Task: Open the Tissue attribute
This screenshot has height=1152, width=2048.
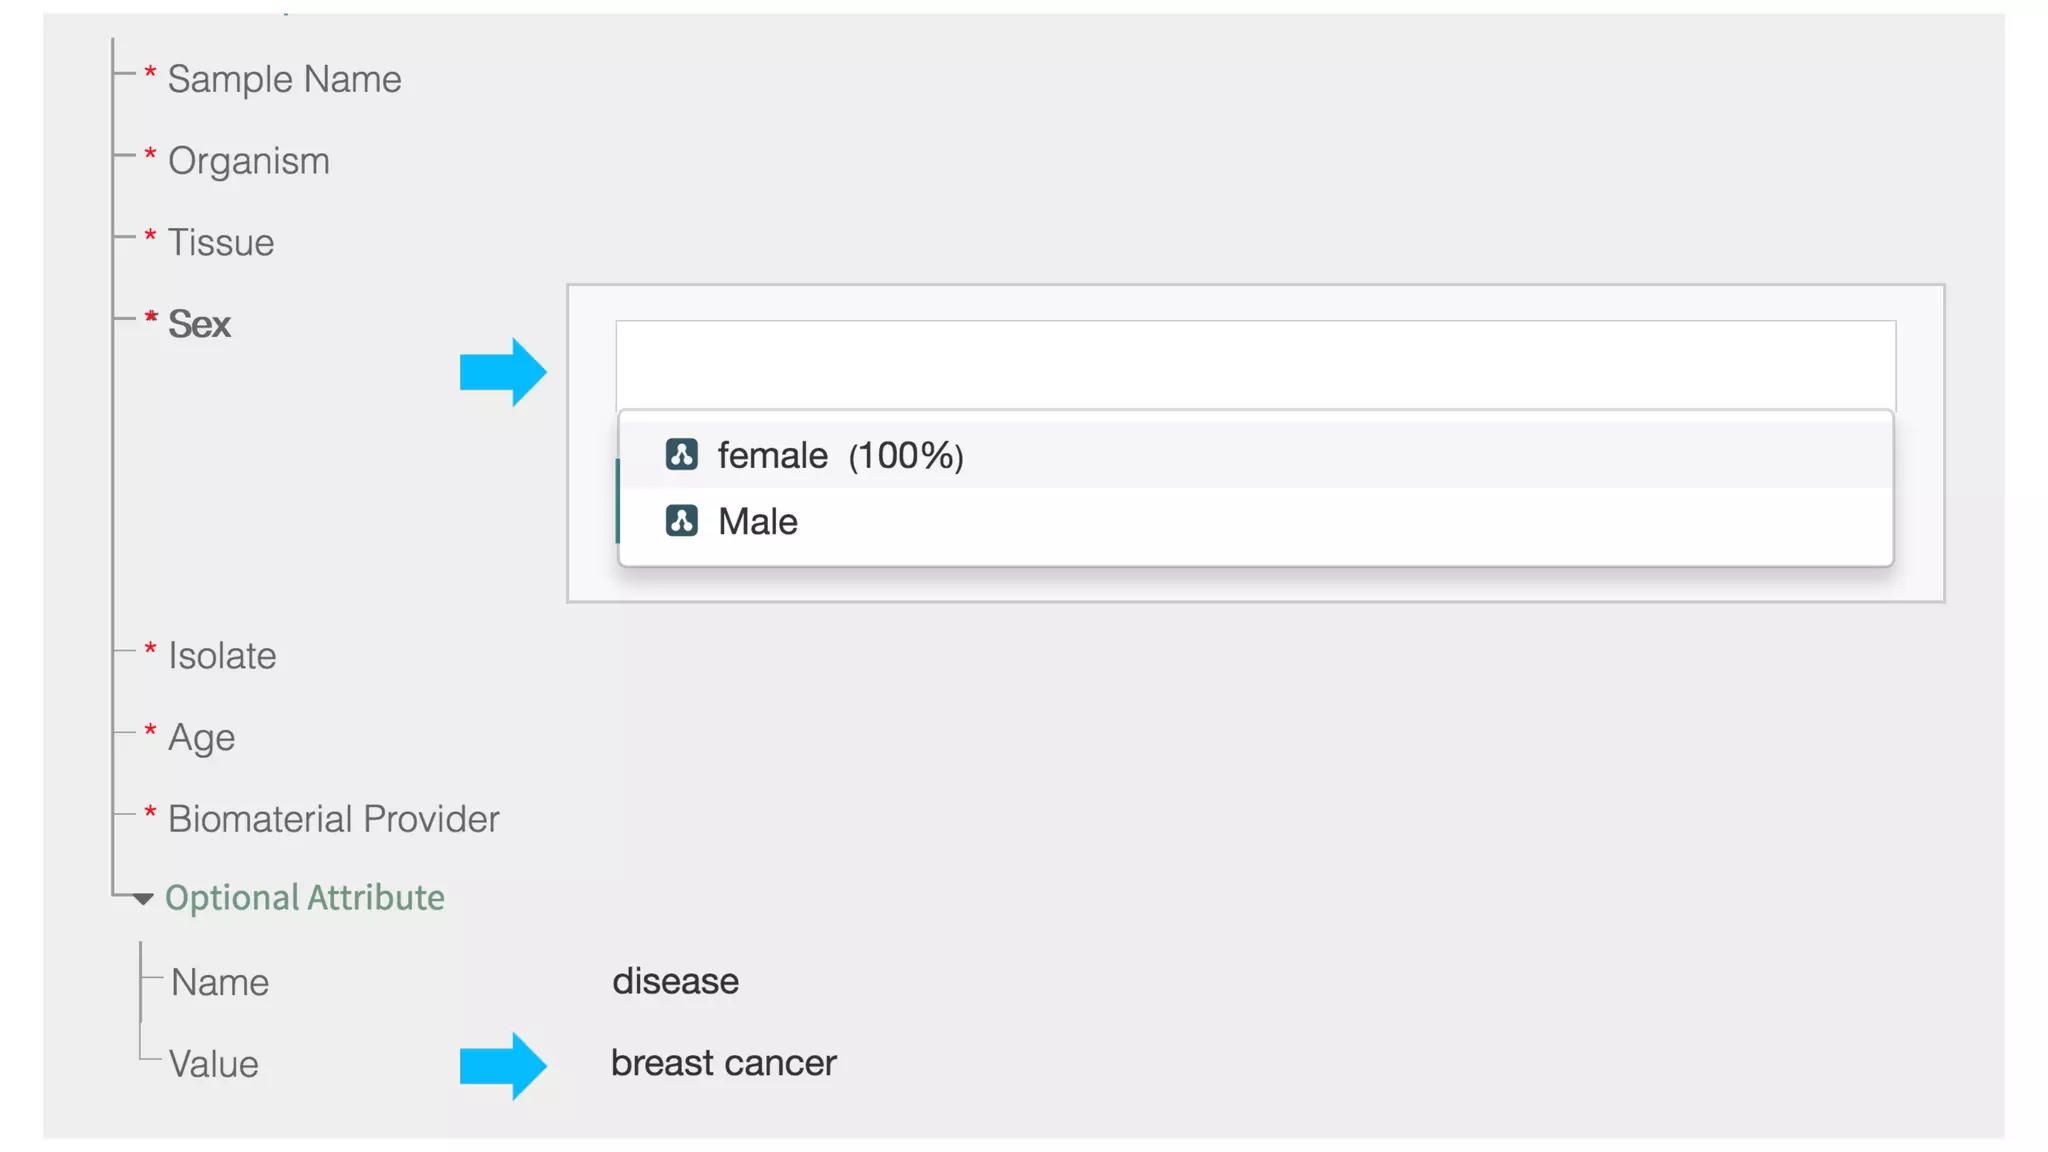Action: [220, 243]
